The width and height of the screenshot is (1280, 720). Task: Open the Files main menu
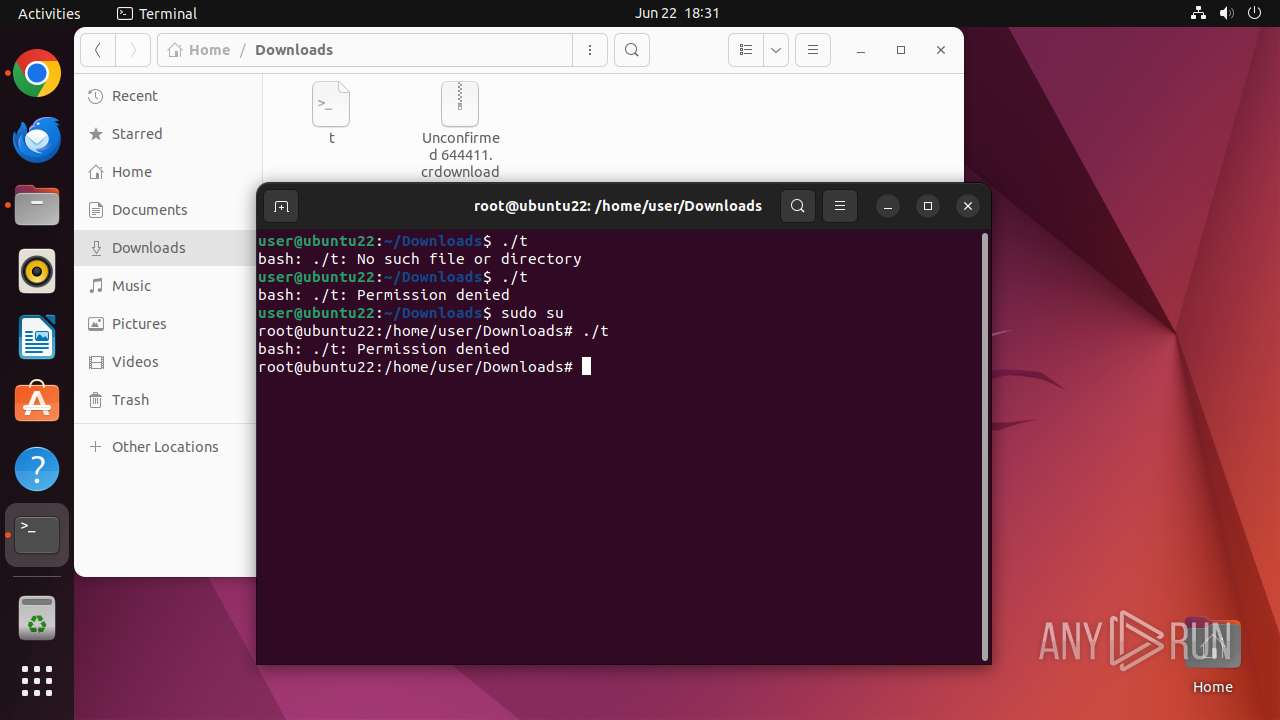point(813,50)
